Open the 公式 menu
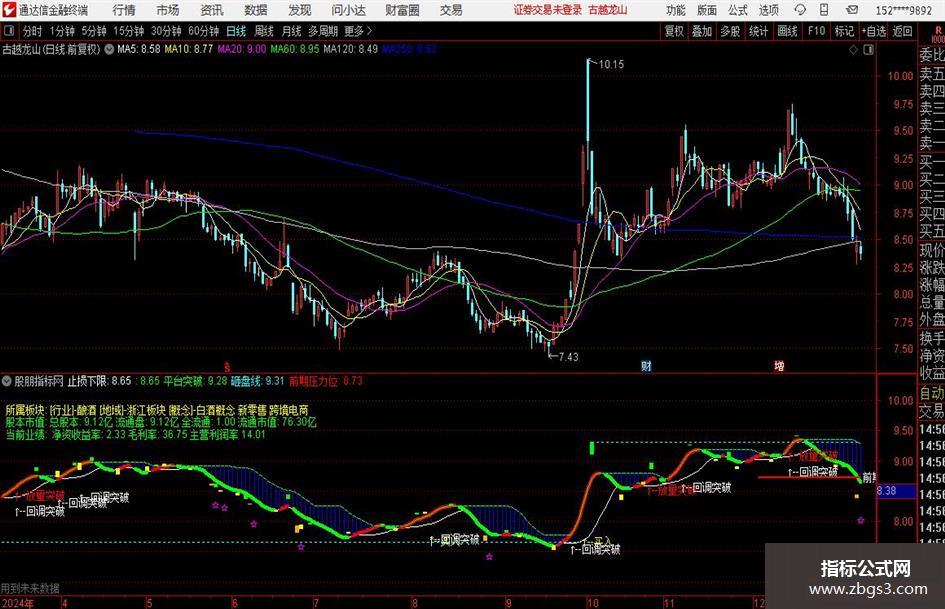Viewport: 945px width, 609px height. pyautogui.click(x=737, y=10)
